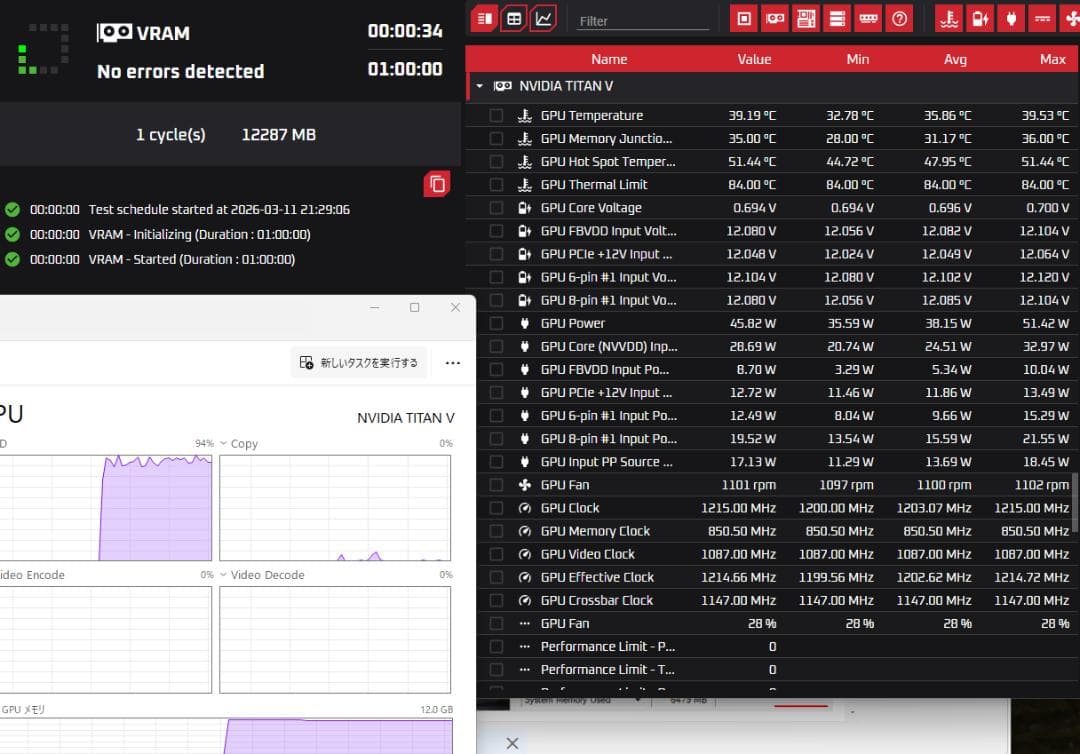
Task: Click the graphics card icon beside NVIDIA TITAN V
Action: (x=503, y=86)
